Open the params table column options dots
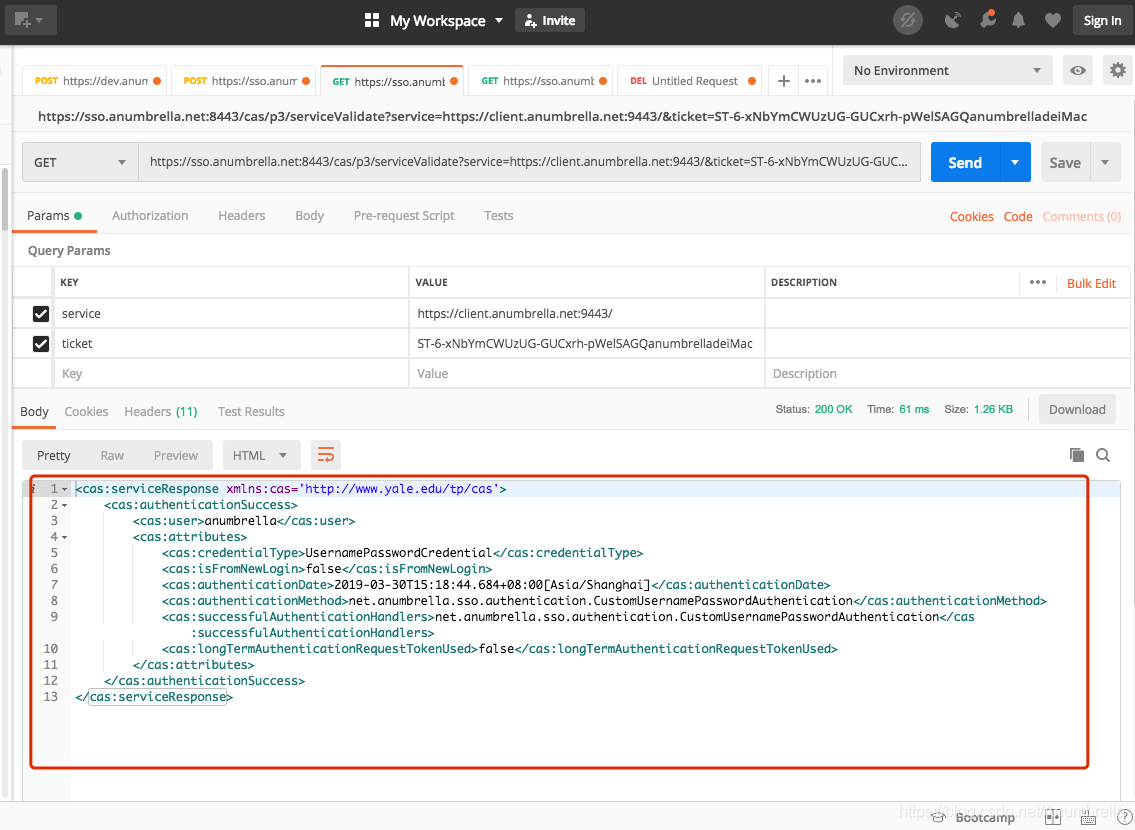The image size is (1135, 830). (1037, 282)
